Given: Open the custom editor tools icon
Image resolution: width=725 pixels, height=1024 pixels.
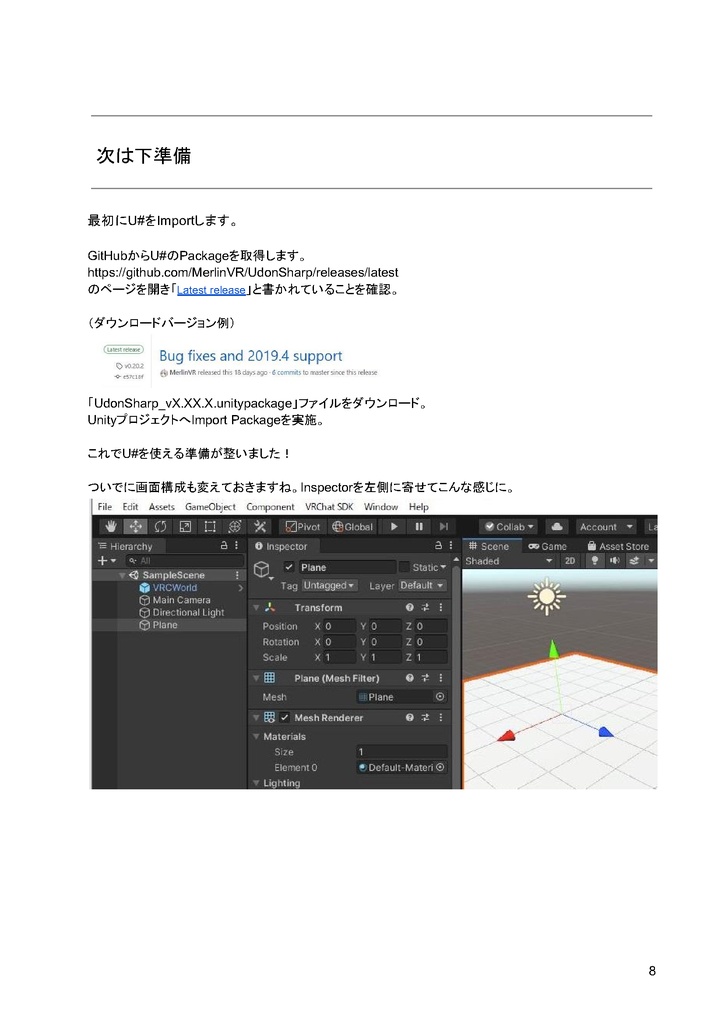Looking at the screenshot, I should coord(260,526).
